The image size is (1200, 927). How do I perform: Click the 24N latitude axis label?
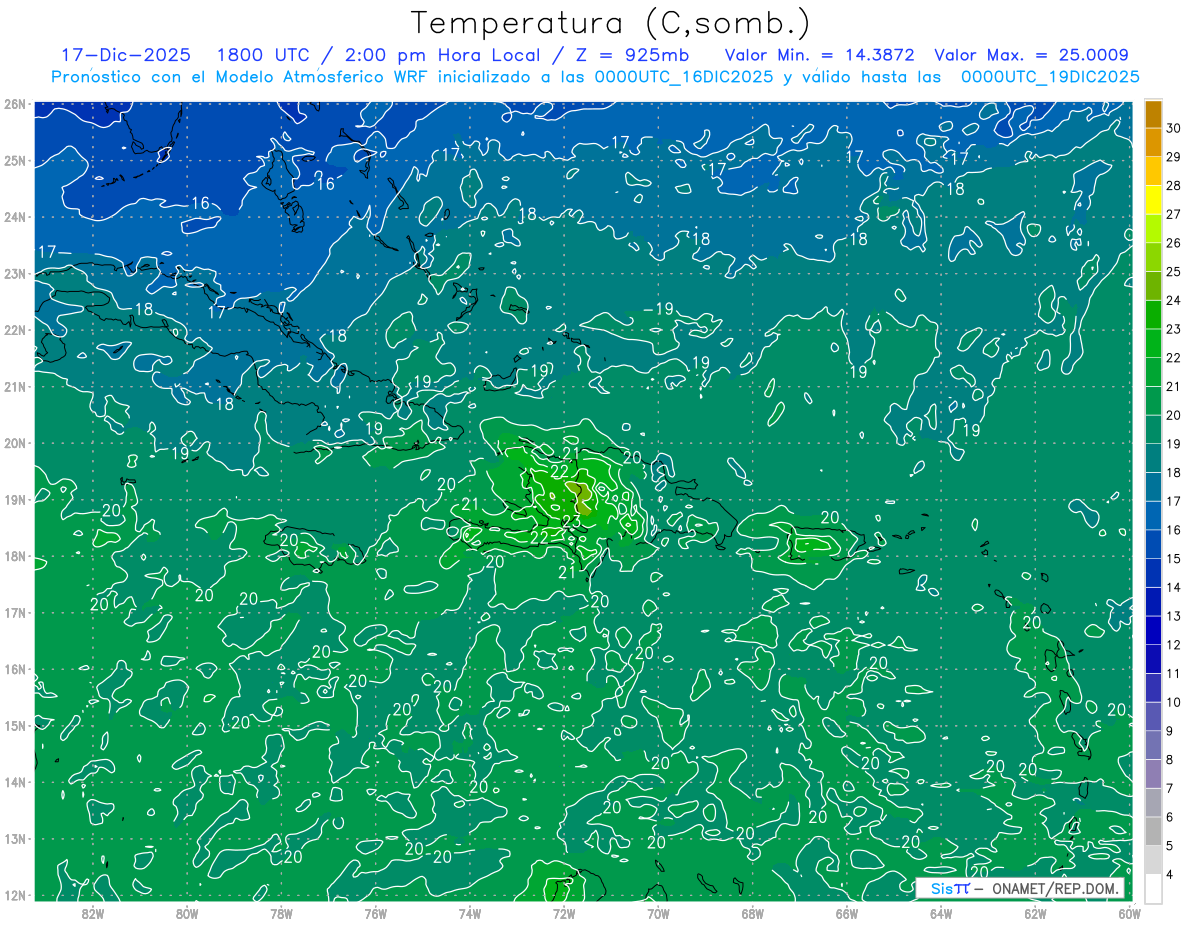14,217
